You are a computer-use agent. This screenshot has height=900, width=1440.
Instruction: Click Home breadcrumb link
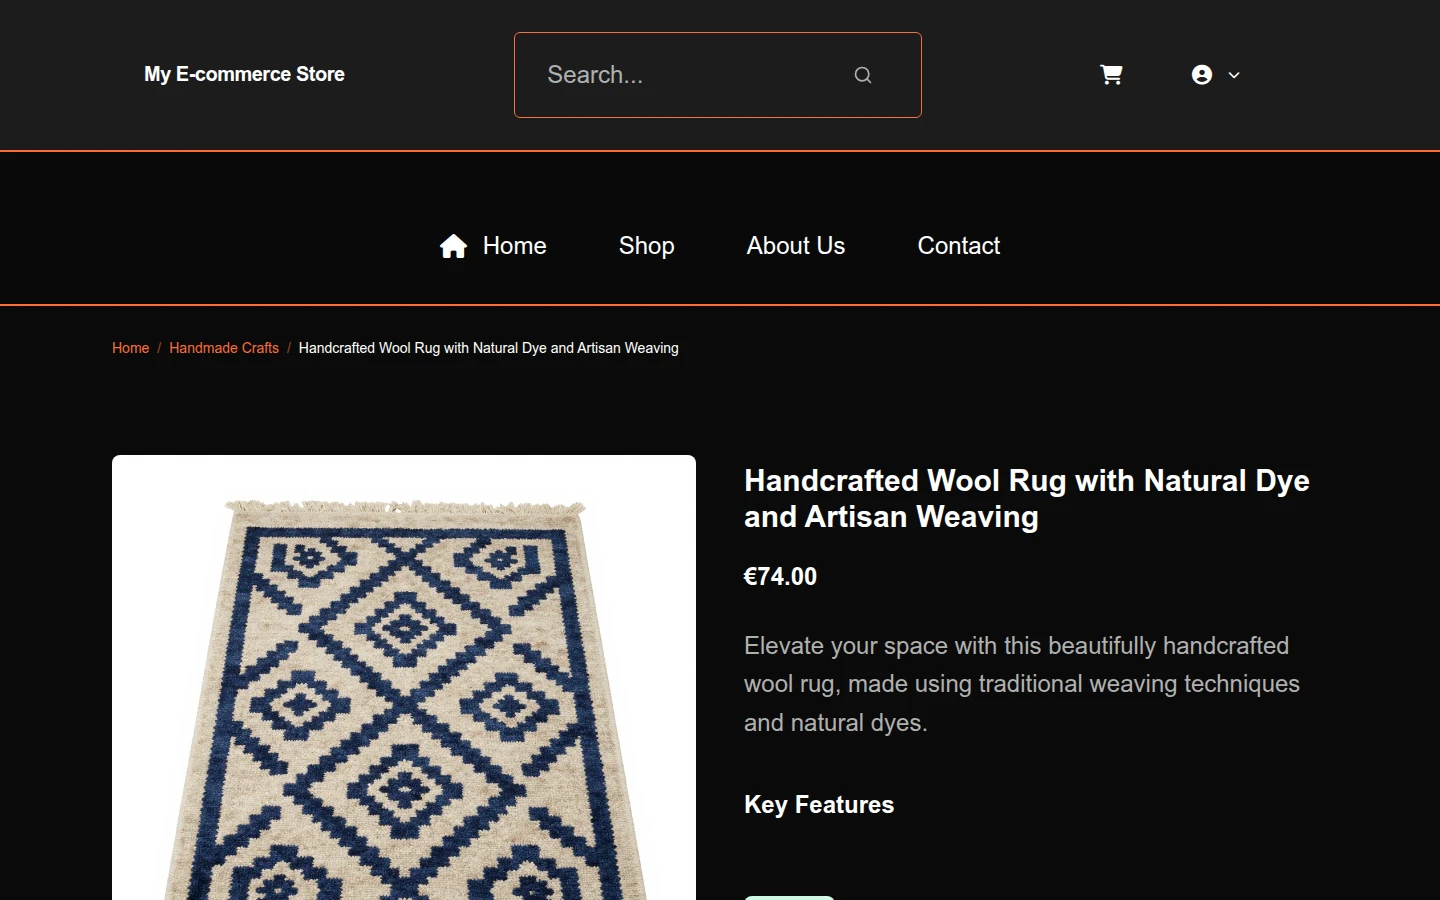pos(130,348)
